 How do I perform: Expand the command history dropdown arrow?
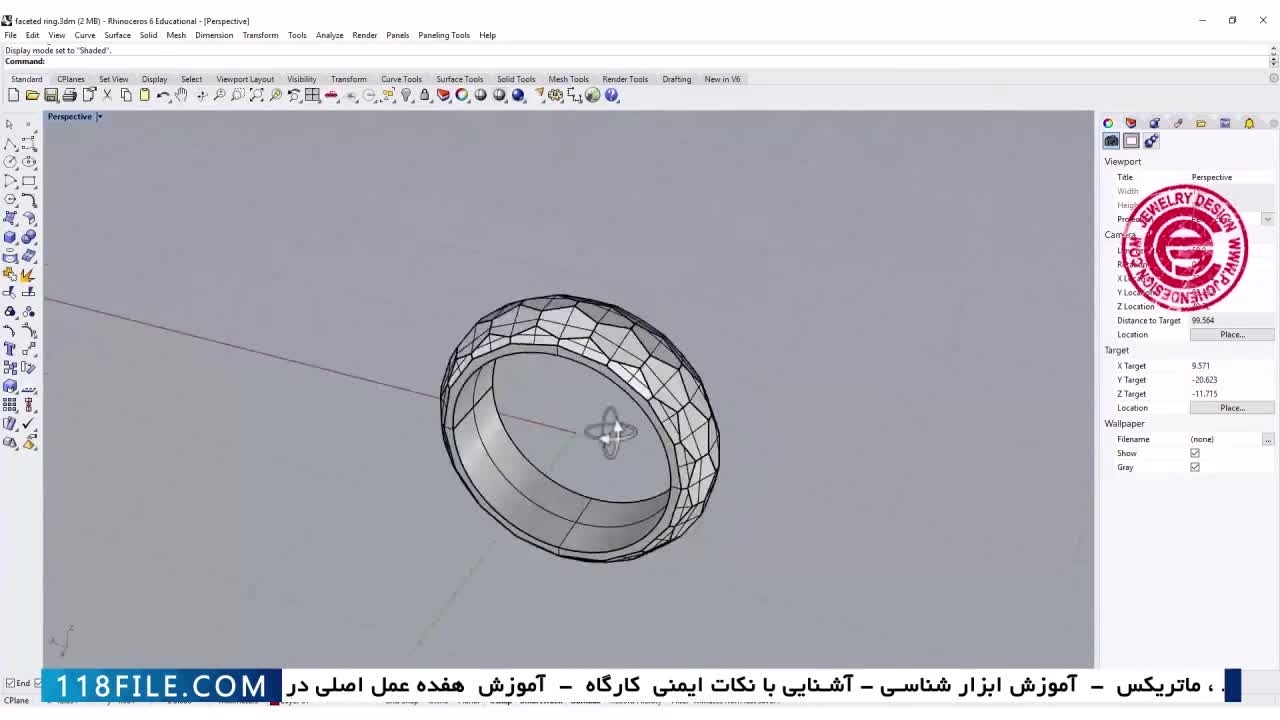click(x=1273, y=62)
